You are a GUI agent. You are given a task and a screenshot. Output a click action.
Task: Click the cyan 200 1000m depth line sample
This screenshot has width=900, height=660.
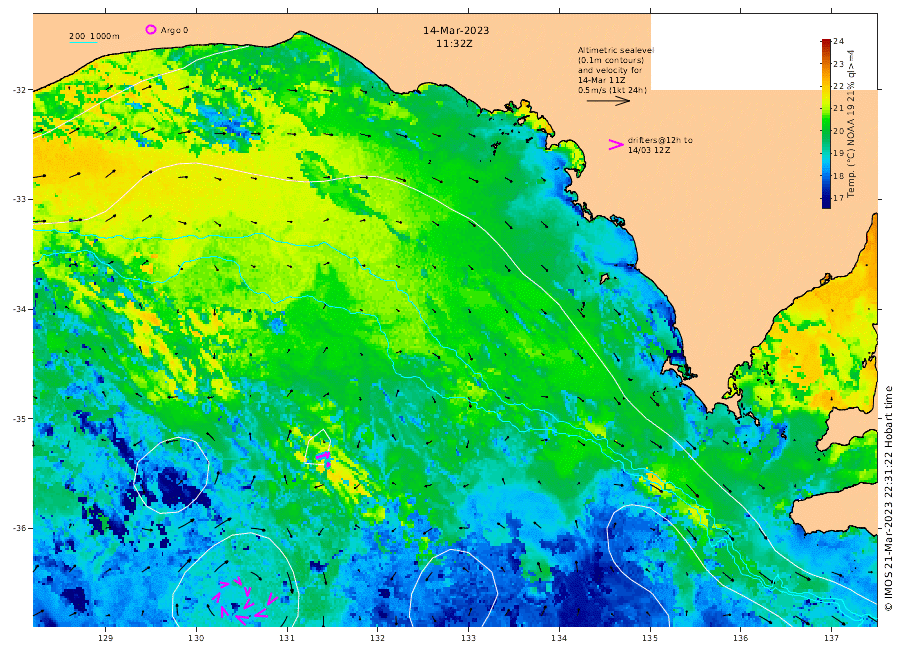click(83, 42)
